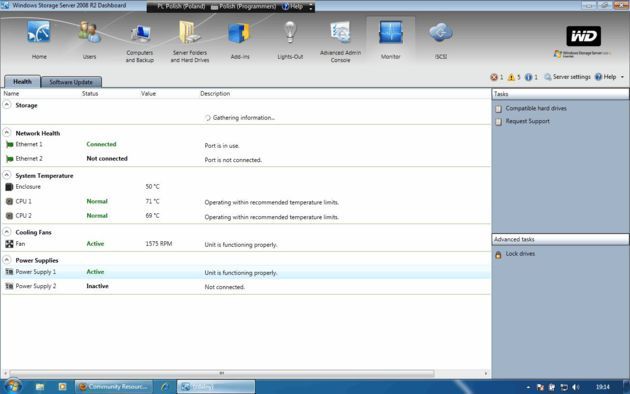Screen dimensions: 630x394
Task: Switch to the Health tab
Action: click(x=22, y=82)
